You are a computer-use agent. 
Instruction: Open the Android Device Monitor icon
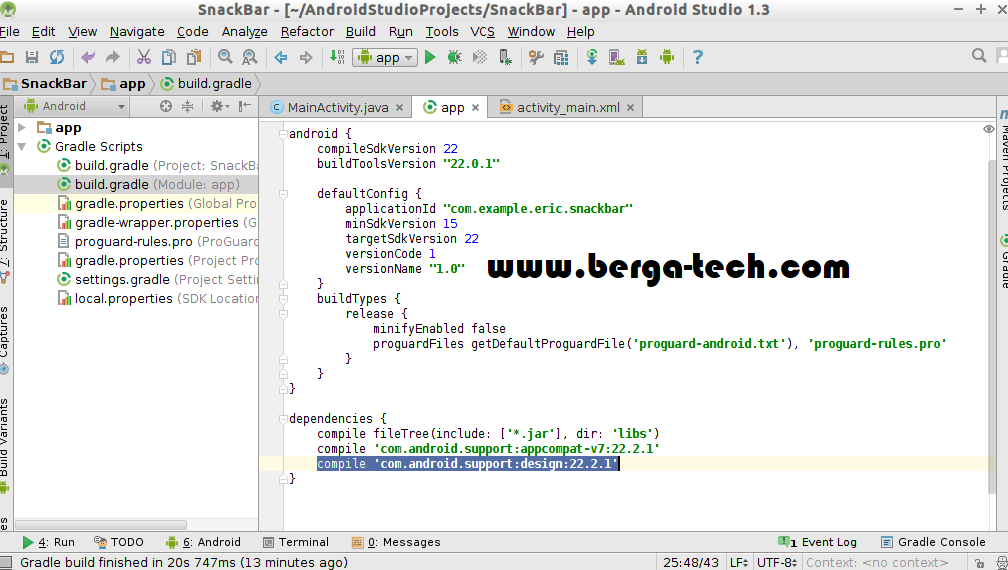pos(667,57)
